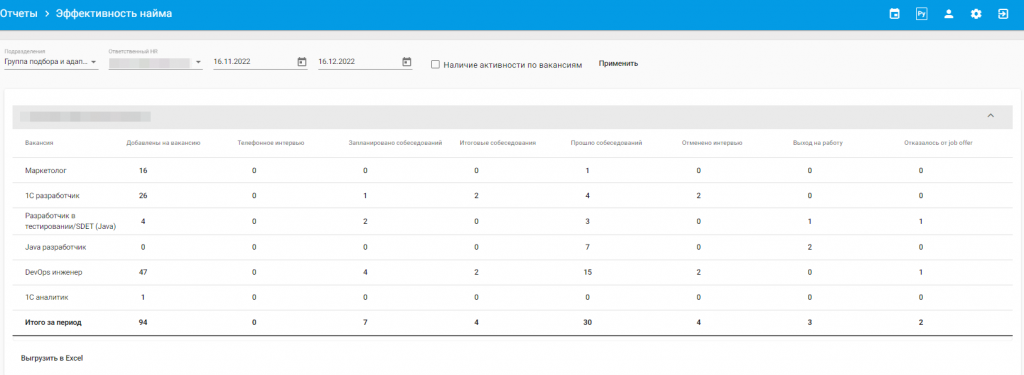The height and width of the screenshot is (375, 1024).
Task: Click "Выгрузить в Excel" link
Action: click(52, 358)
